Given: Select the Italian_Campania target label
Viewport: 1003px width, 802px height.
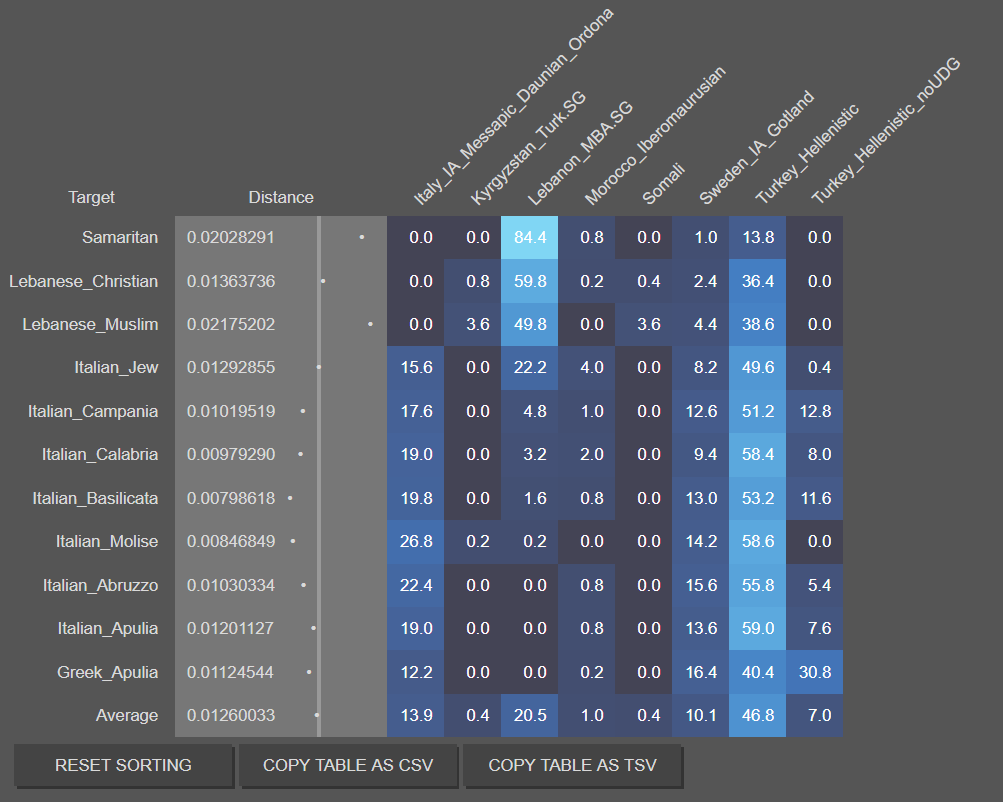Looking at the screenshot, I should point(93,411).
